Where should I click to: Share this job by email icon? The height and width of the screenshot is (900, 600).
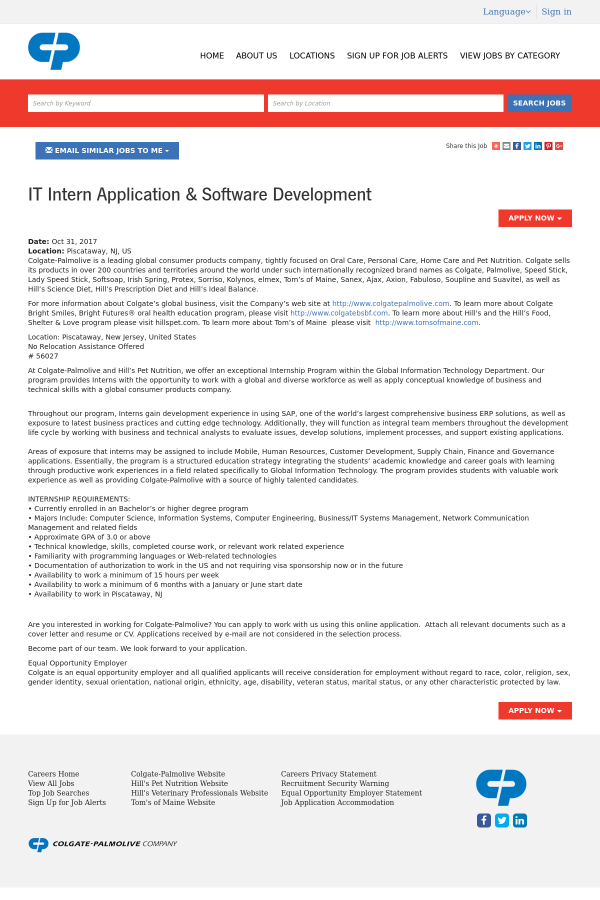[506, 146]
